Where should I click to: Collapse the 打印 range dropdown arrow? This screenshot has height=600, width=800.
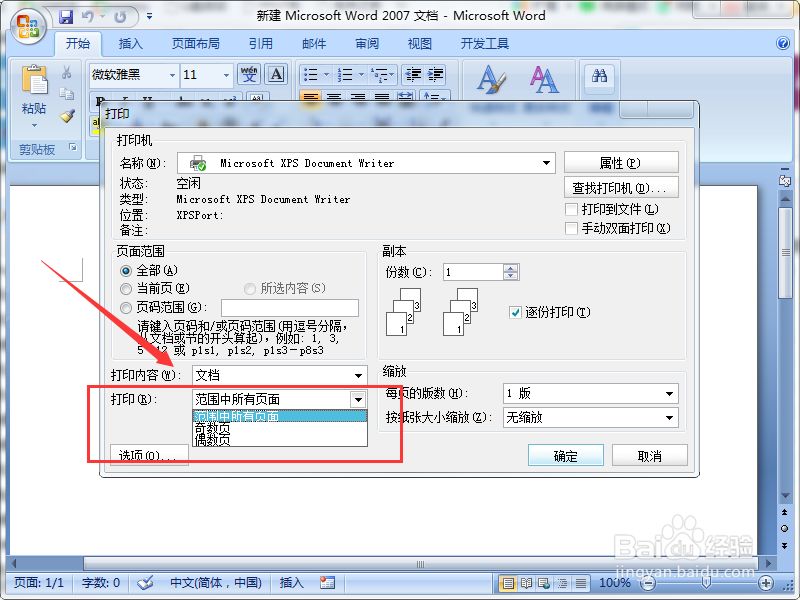tap(358, 399)
